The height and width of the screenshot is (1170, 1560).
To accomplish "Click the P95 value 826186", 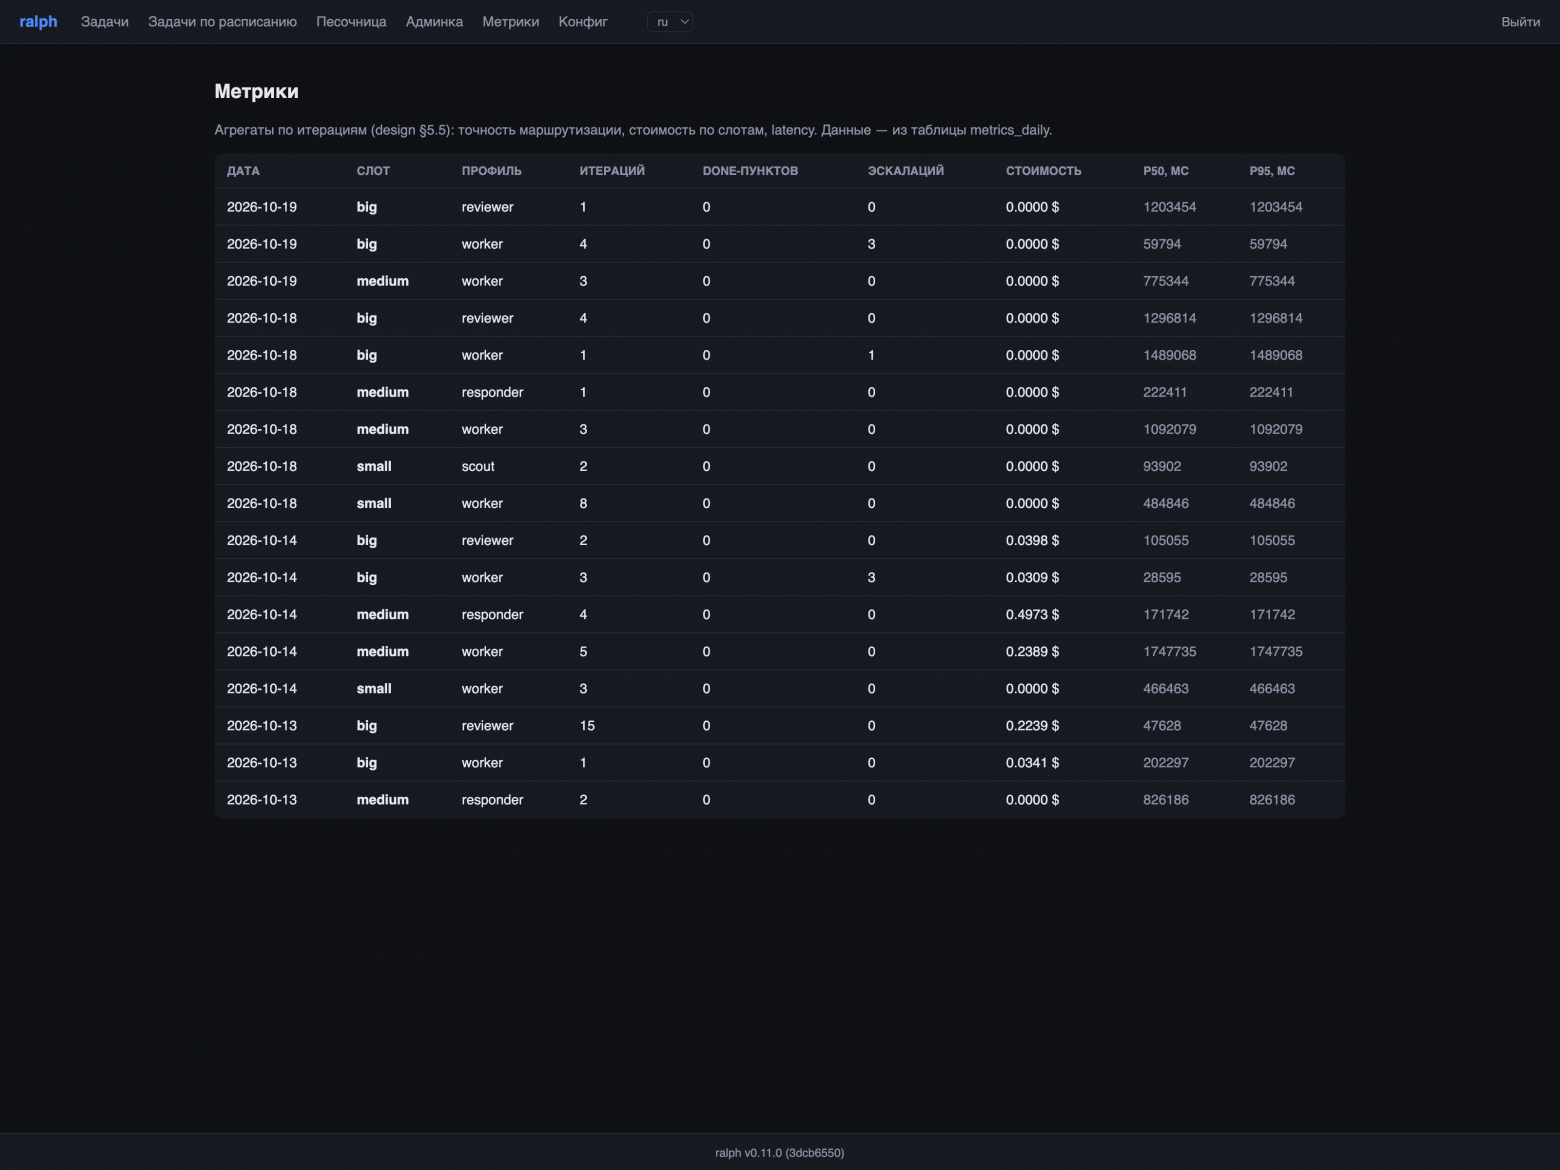I will (1272, 800).
